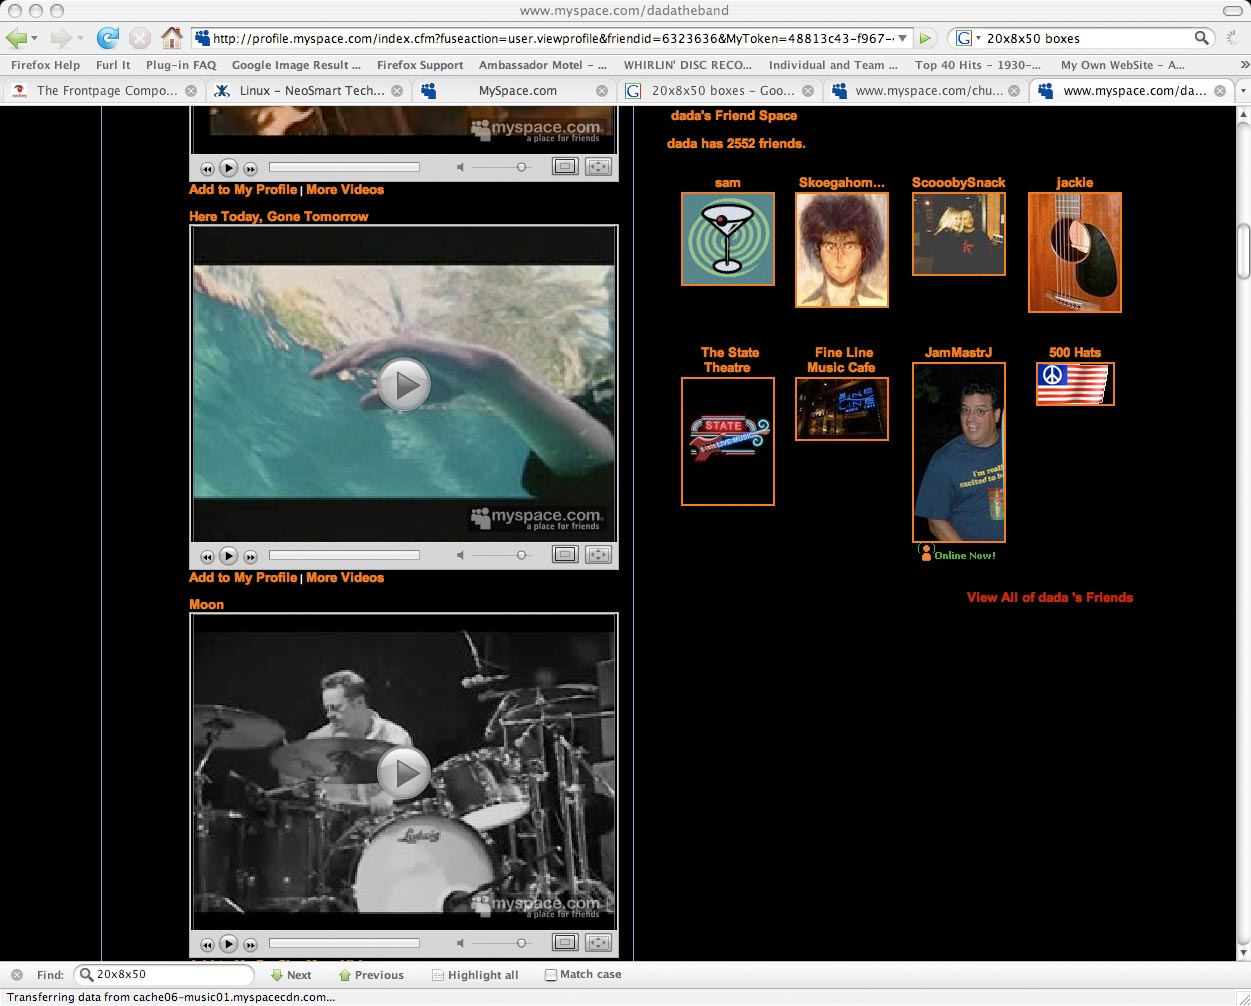Click the page's vertical scrollbar thumb
The width and height of the screenshot is (1251, 1006).
pyautogui.click(x=1243, y=253)
